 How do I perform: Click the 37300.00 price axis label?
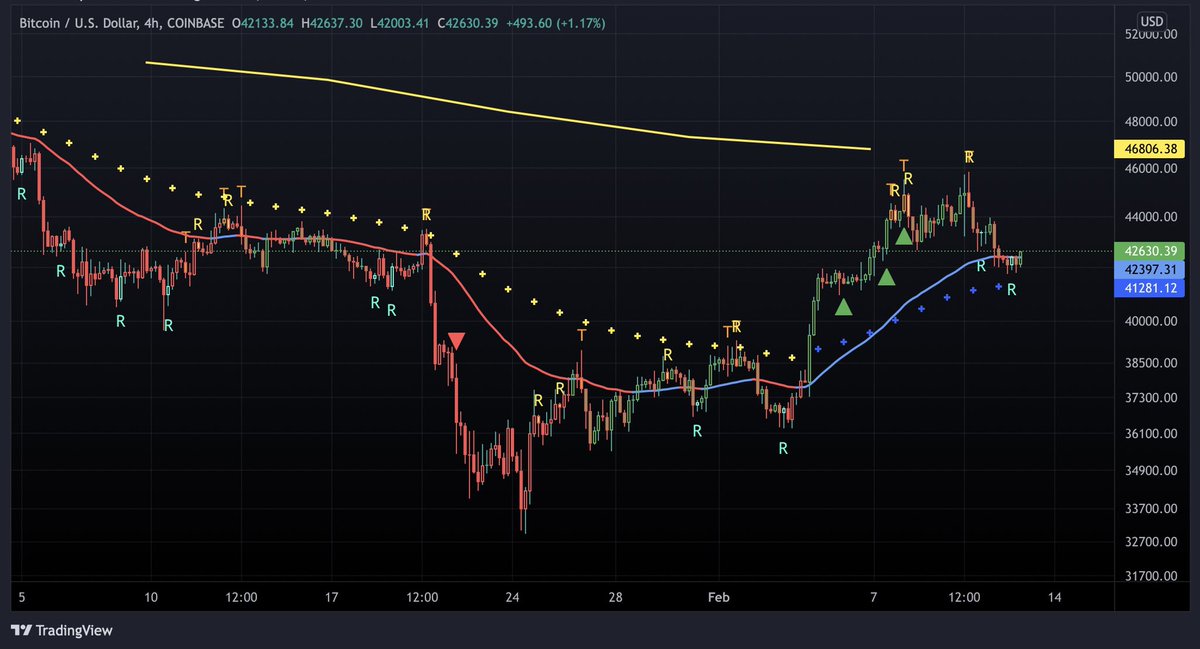pyautogui.click(x=1149, y=399)
